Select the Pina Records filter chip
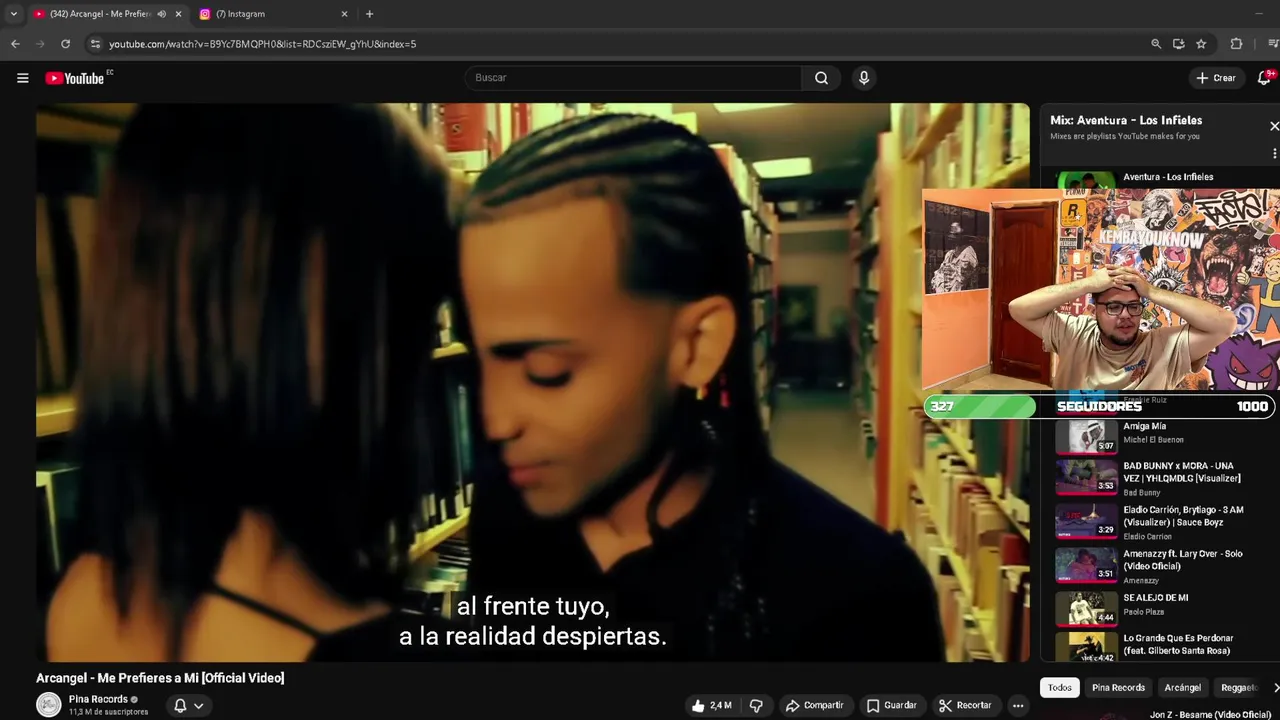The width and height of the screenshot is (1280, 720). tap(1118, 687)
